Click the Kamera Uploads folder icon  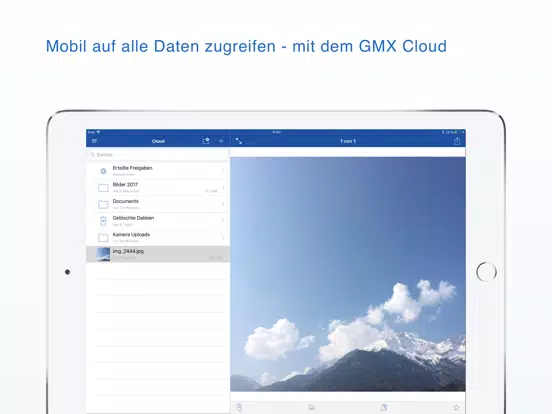[x=103, y=238]
